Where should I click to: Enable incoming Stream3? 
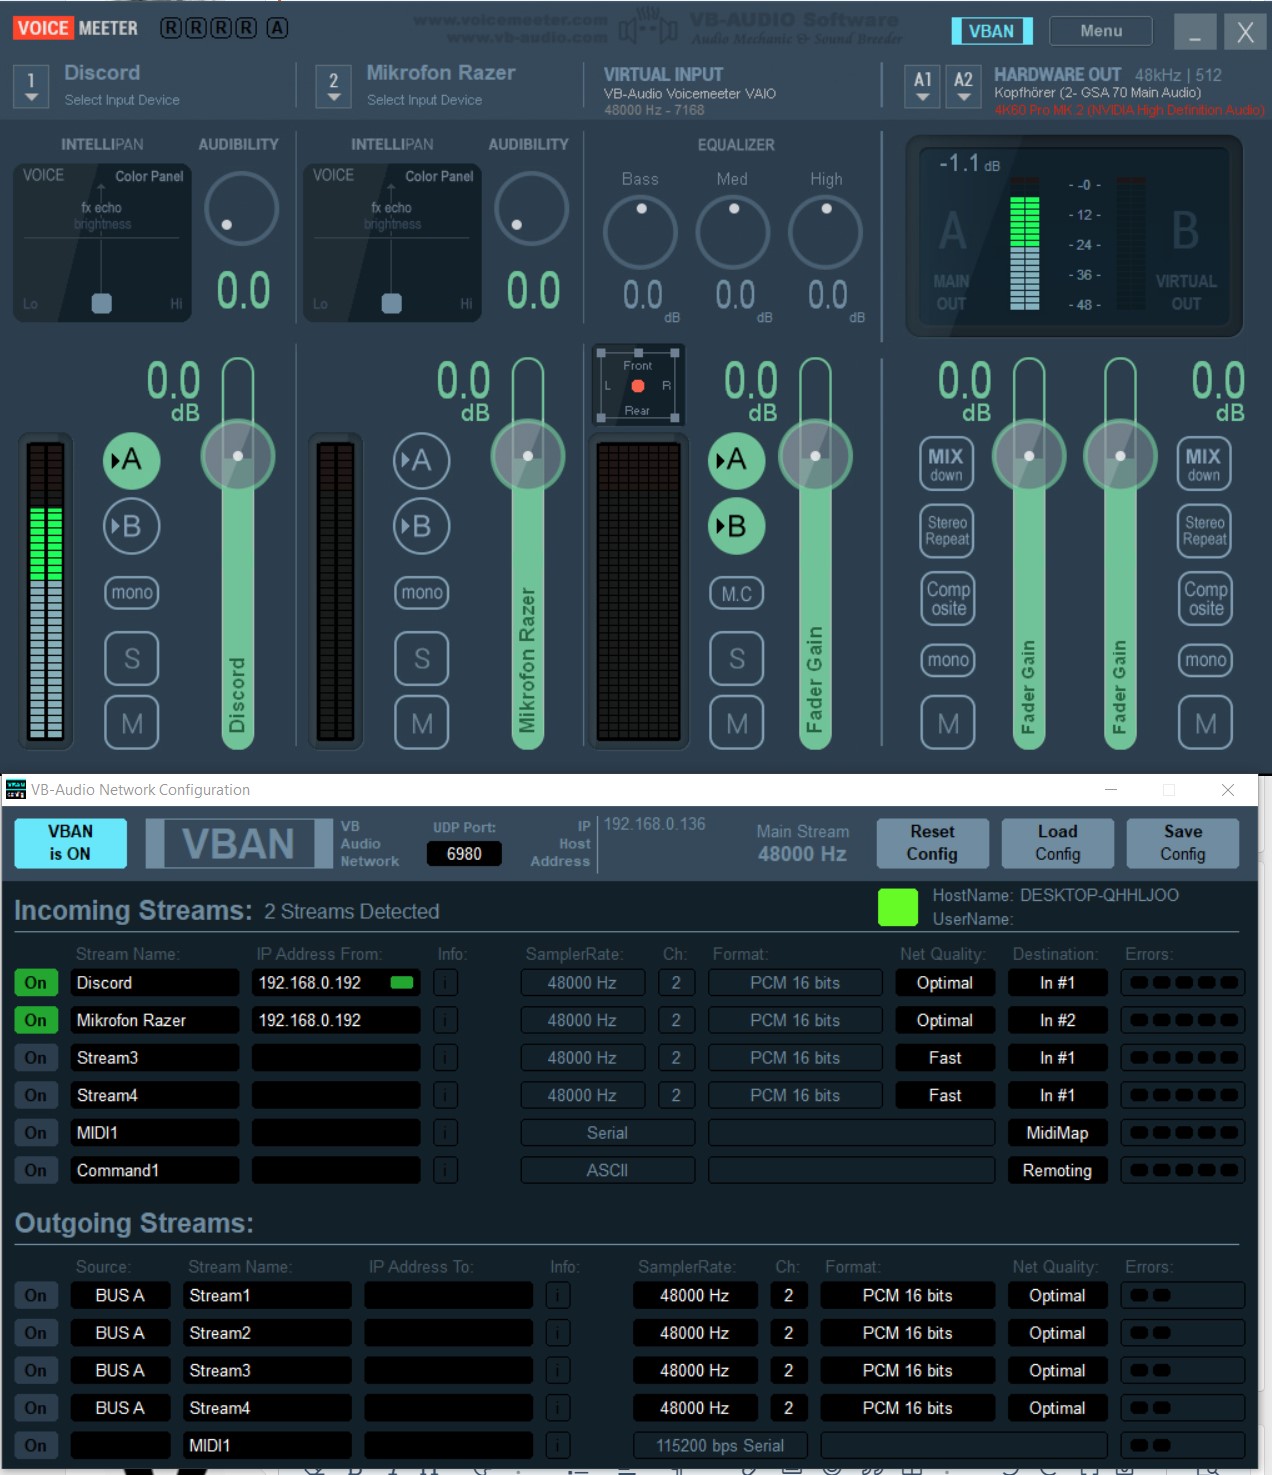36,1058
